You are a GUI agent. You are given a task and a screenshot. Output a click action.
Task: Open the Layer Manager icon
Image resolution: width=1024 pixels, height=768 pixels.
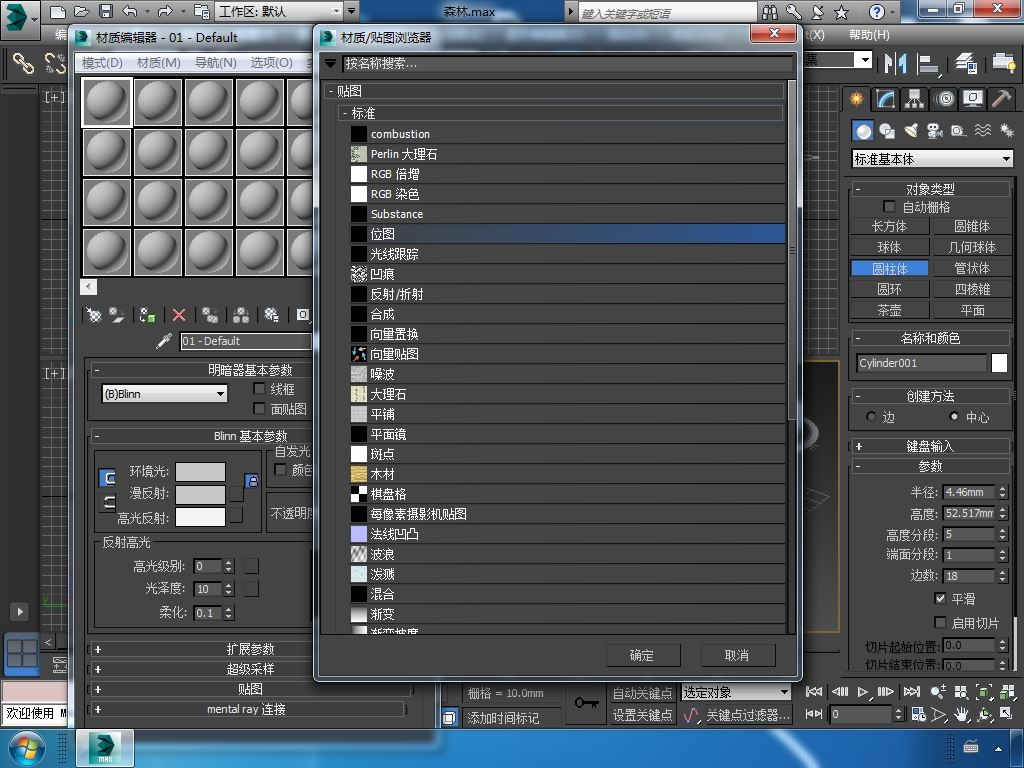[965, 63]
